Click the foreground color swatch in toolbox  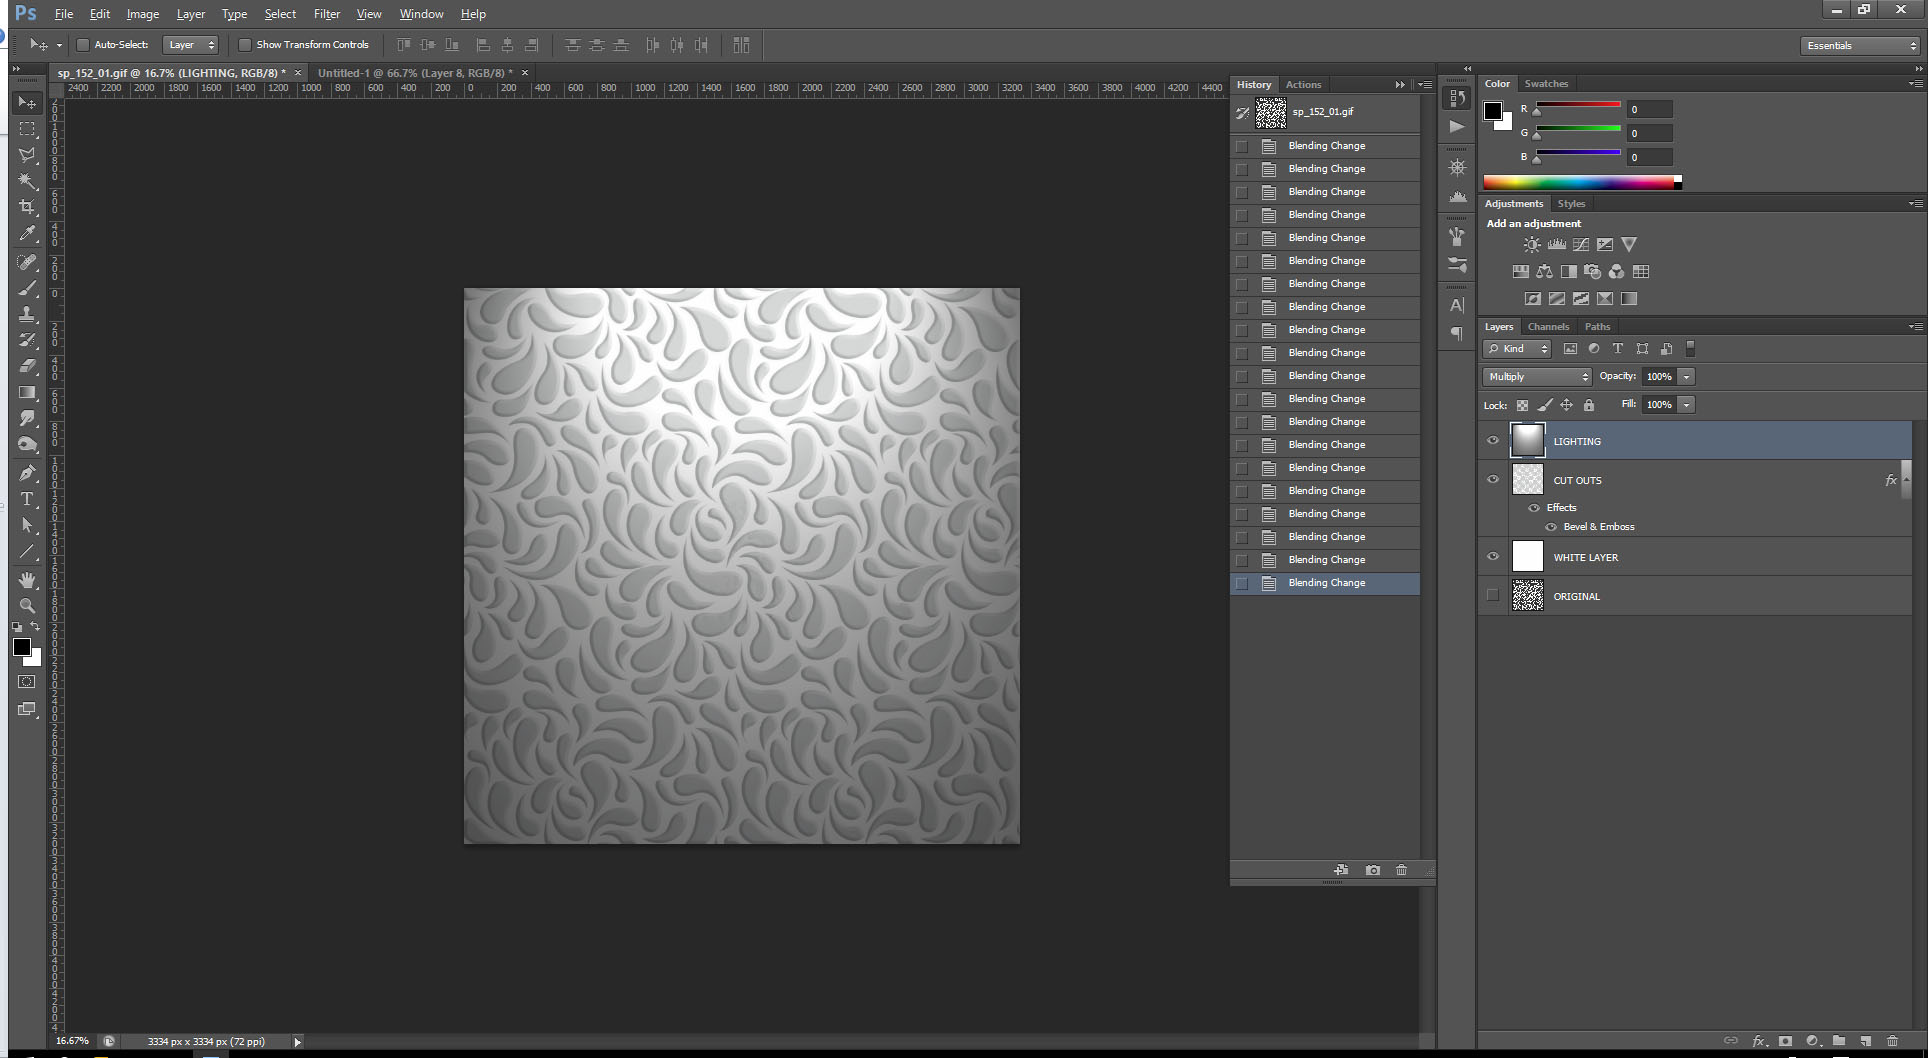pyautogui.click(x=21, y=647)
